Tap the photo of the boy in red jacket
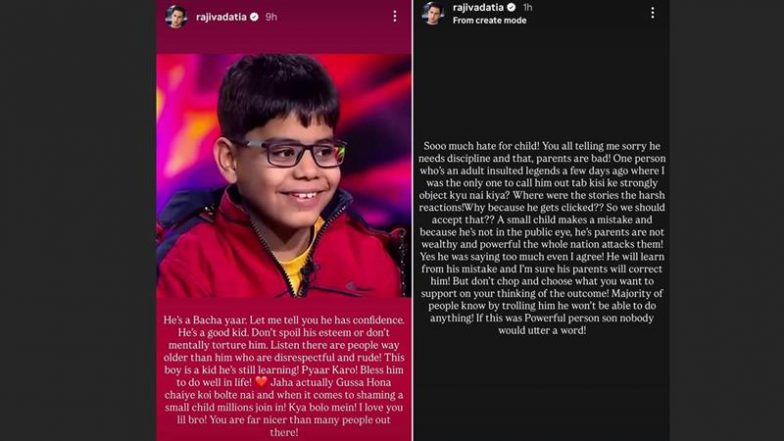This screenshot has height=441, width=784. (284, 176)
